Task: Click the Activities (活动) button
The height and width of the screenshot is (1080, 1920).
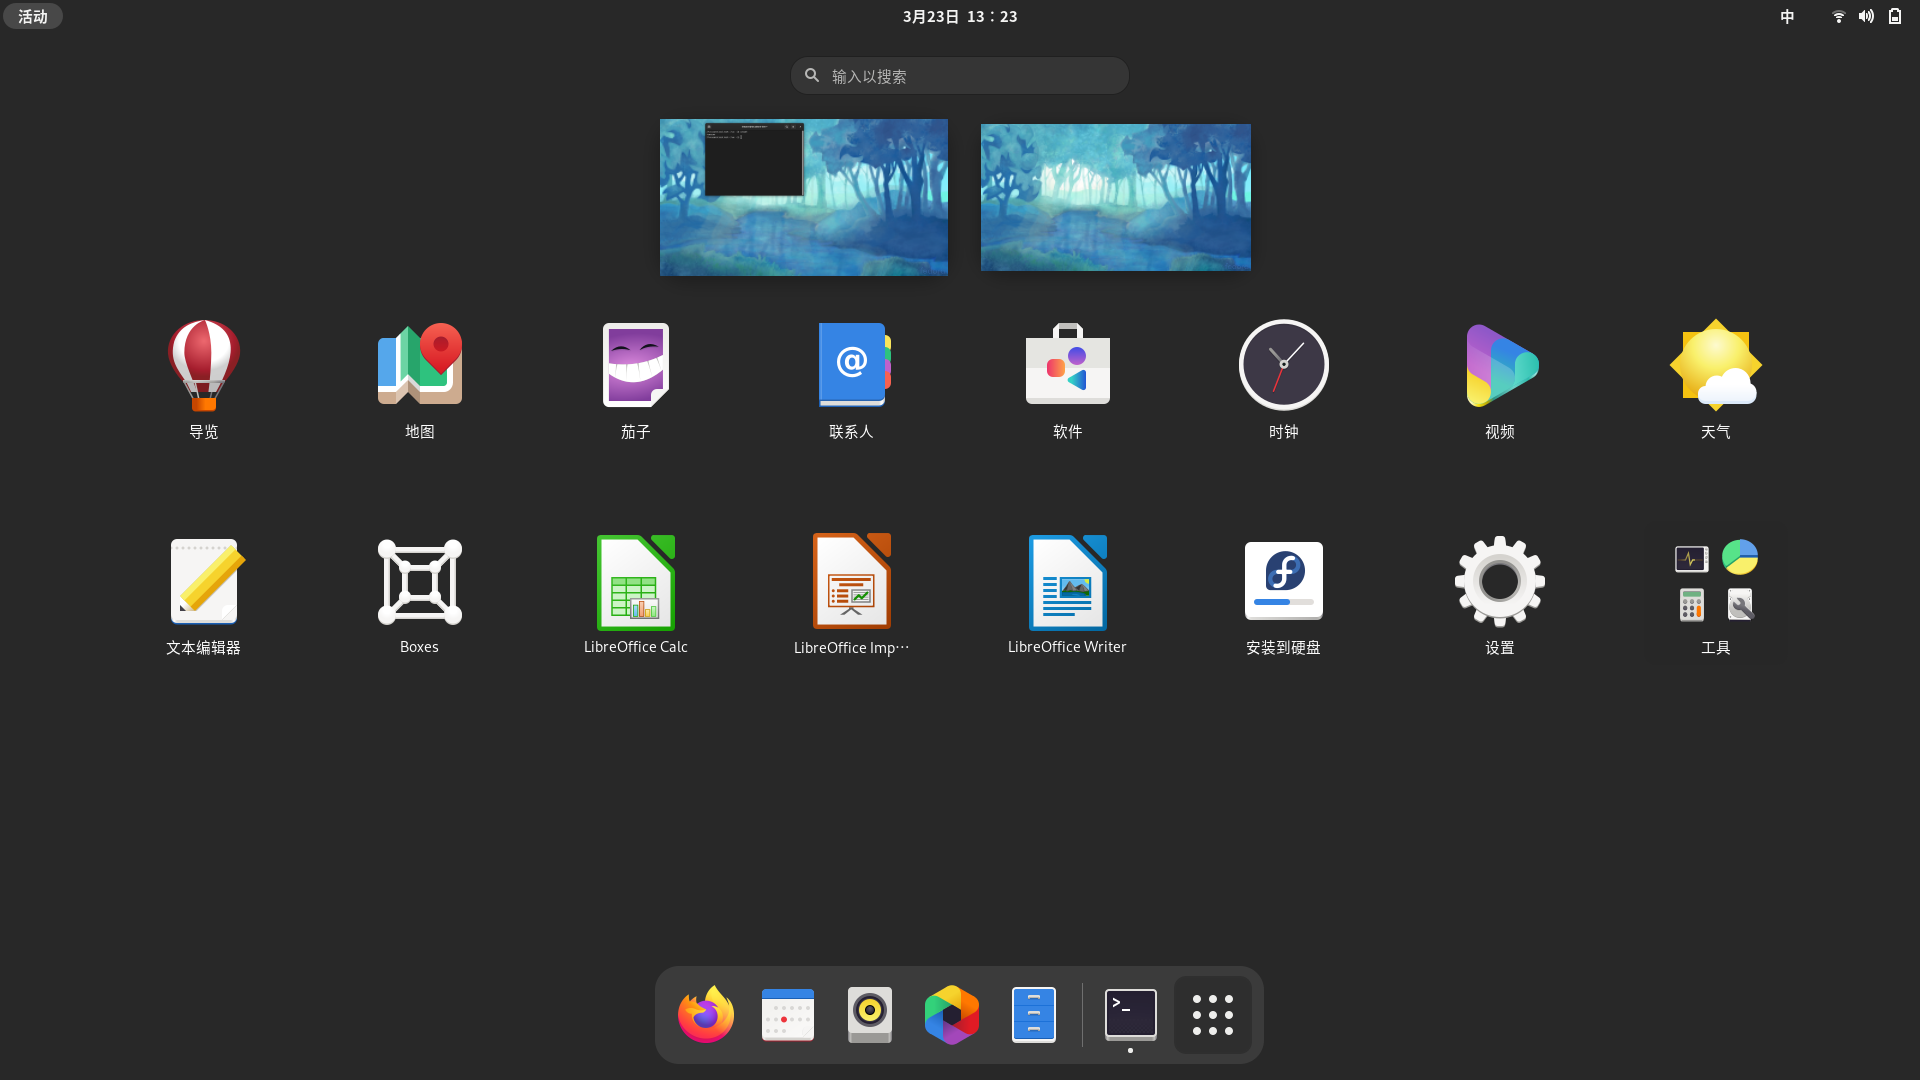Action: click(33, 16)
